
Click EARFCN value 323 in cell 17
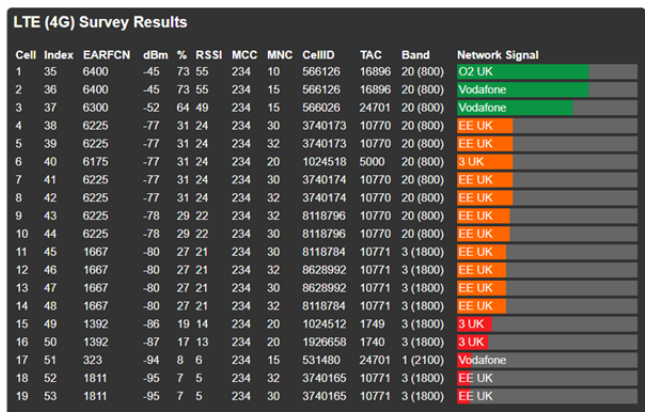click(x=92, y=360)
